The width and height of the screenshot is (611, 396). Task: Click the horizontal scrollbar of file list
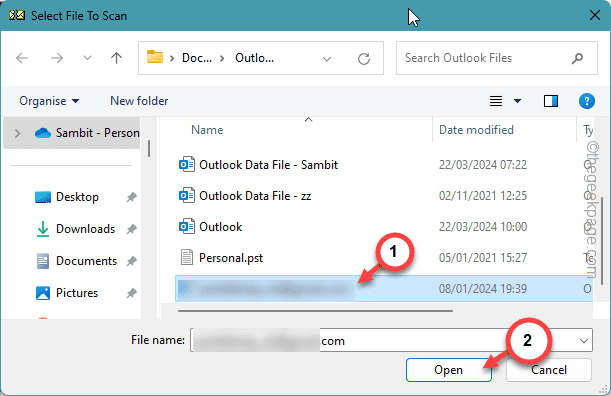click(x=315, y=311)
